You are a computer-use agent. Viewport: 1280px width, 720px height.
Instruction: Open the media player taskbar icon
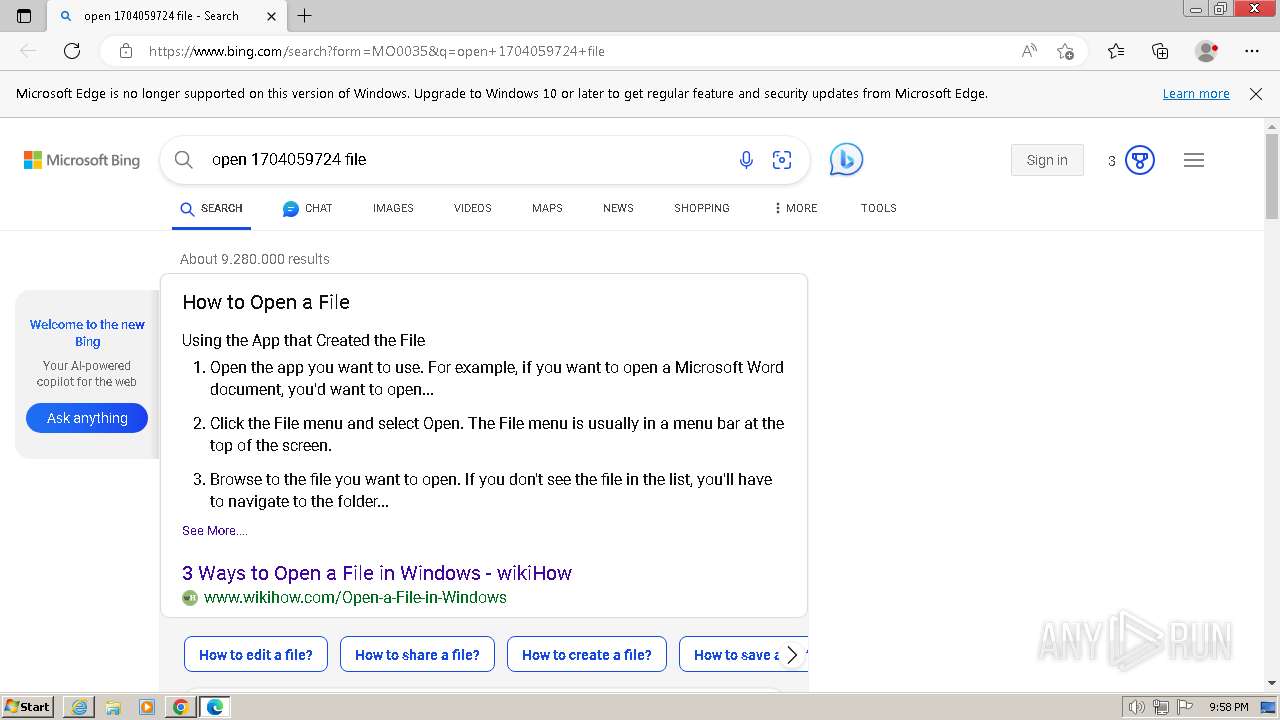147,707
